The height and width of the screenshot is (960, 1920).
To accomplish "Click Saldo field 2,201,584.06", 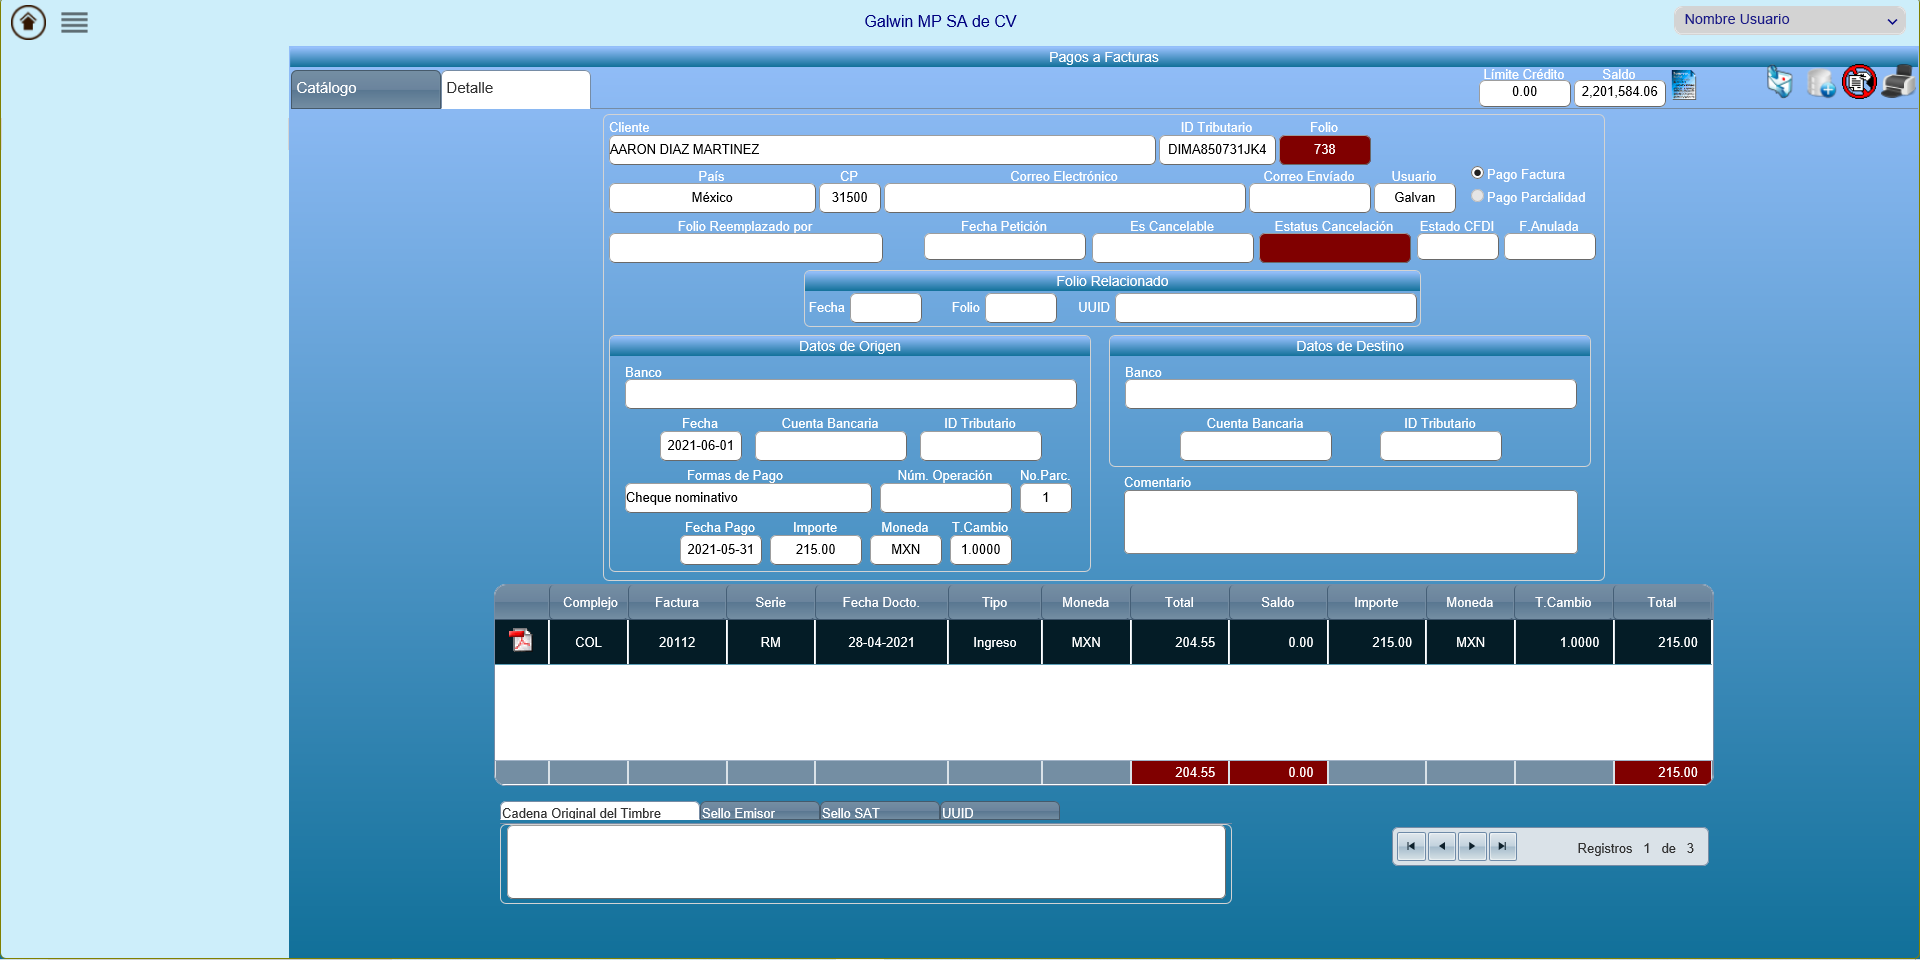I will 1620,92.
